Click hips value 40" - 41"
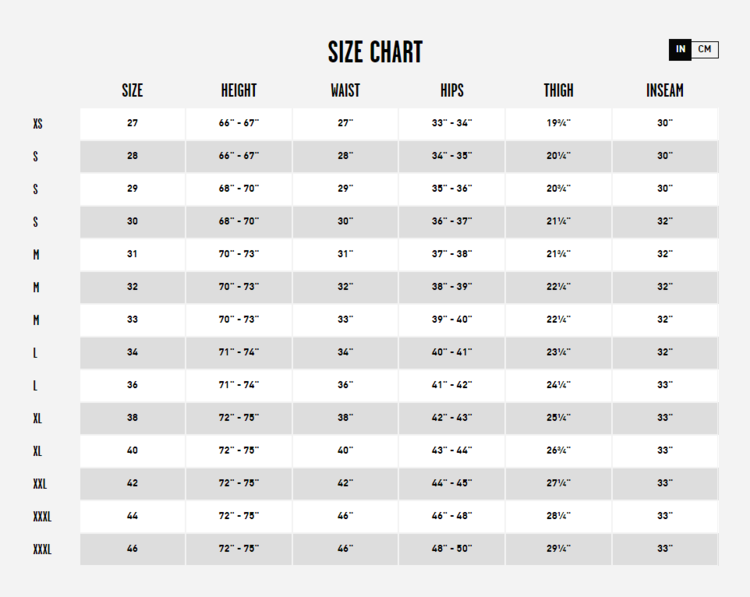The width and height of the screenshot is (750, 597). pyautogui.click(x=452, y=352)
